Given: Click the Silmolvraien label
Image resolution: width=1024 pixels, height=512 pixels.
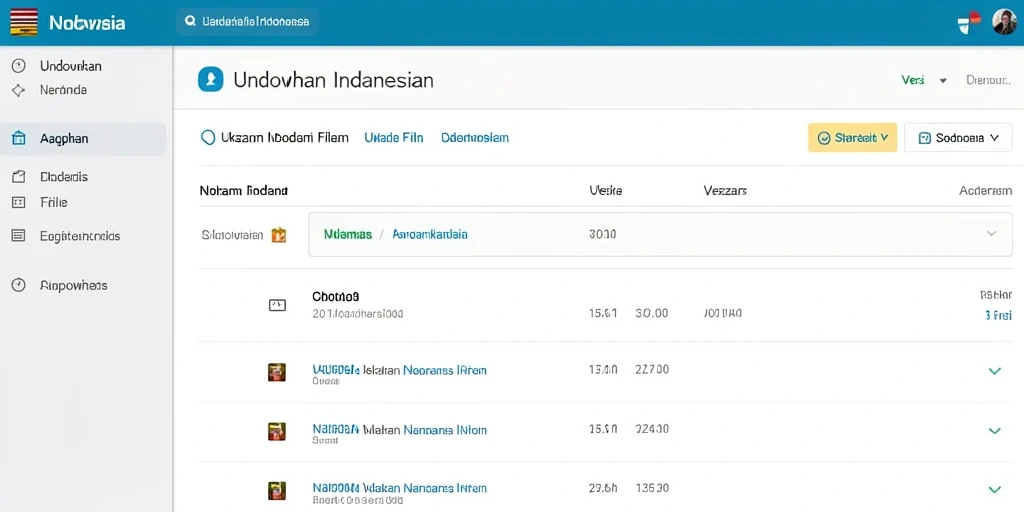Looking at the screenshot, I should (x=232, y=234).
